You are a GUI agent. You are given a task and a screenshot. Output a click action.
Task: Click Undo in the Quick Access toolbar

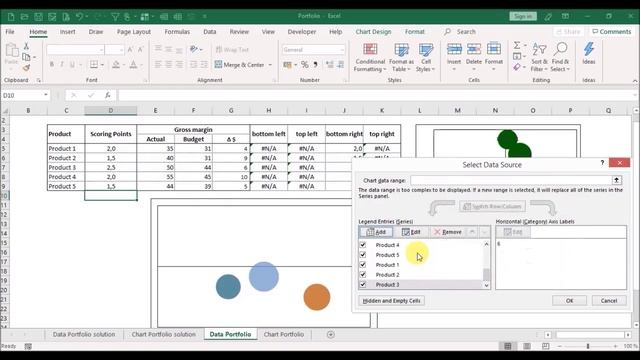click(x=79, y=17)
